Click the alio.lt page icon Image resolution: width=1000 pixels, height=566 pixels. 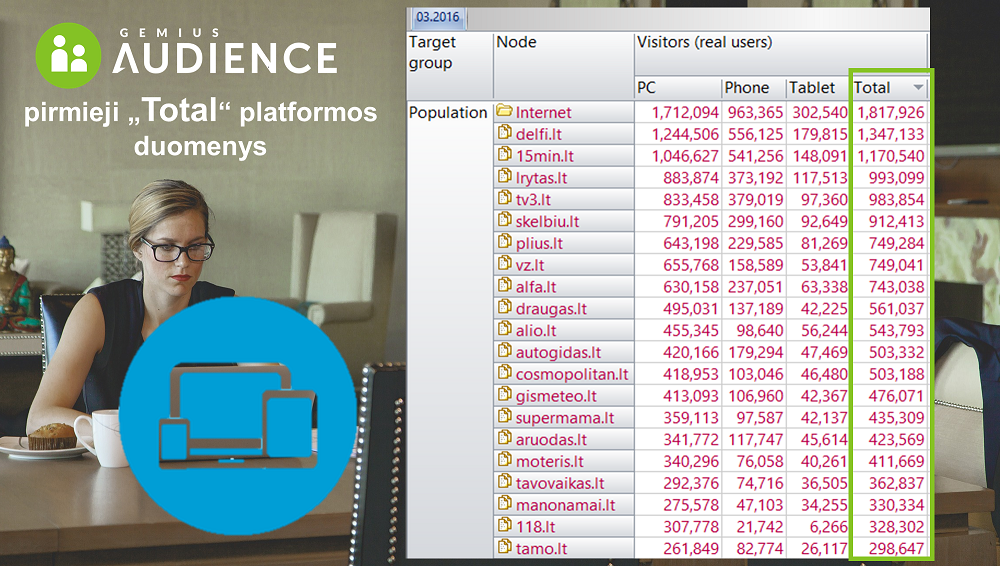(504, 329)
